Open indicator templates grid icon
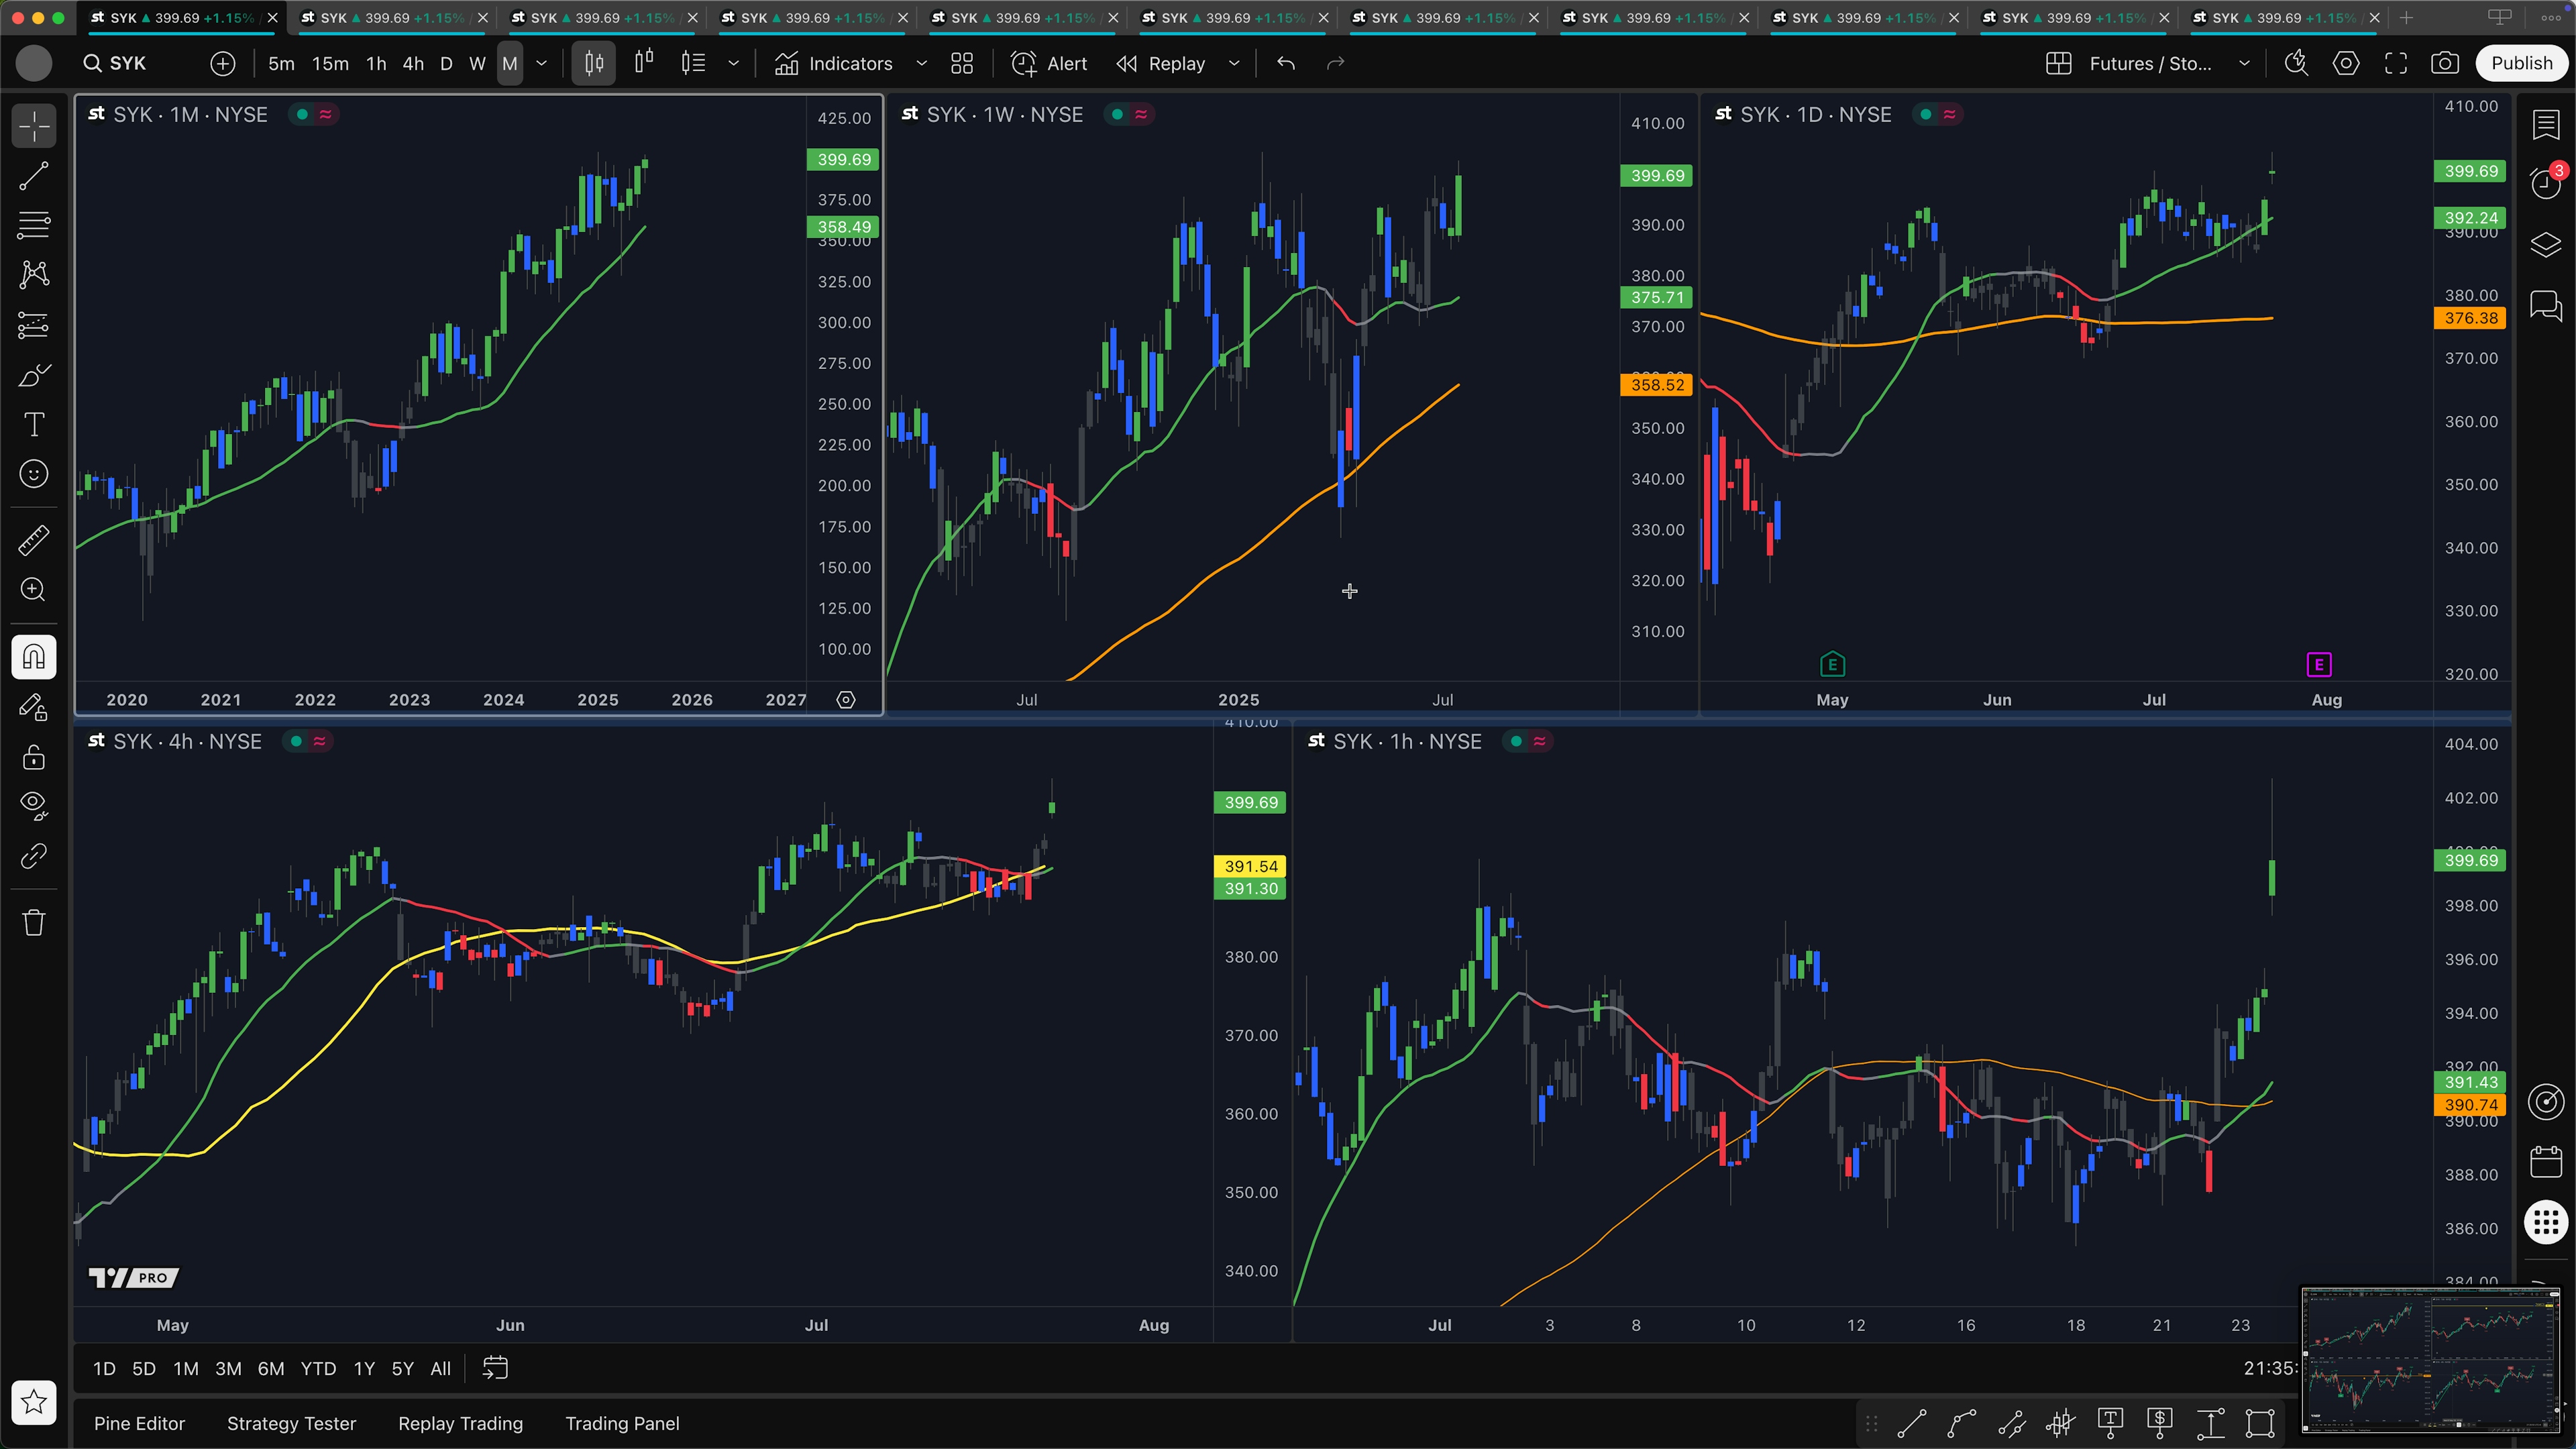Screen dimensions: 2576x1449 tap(962, 63)
